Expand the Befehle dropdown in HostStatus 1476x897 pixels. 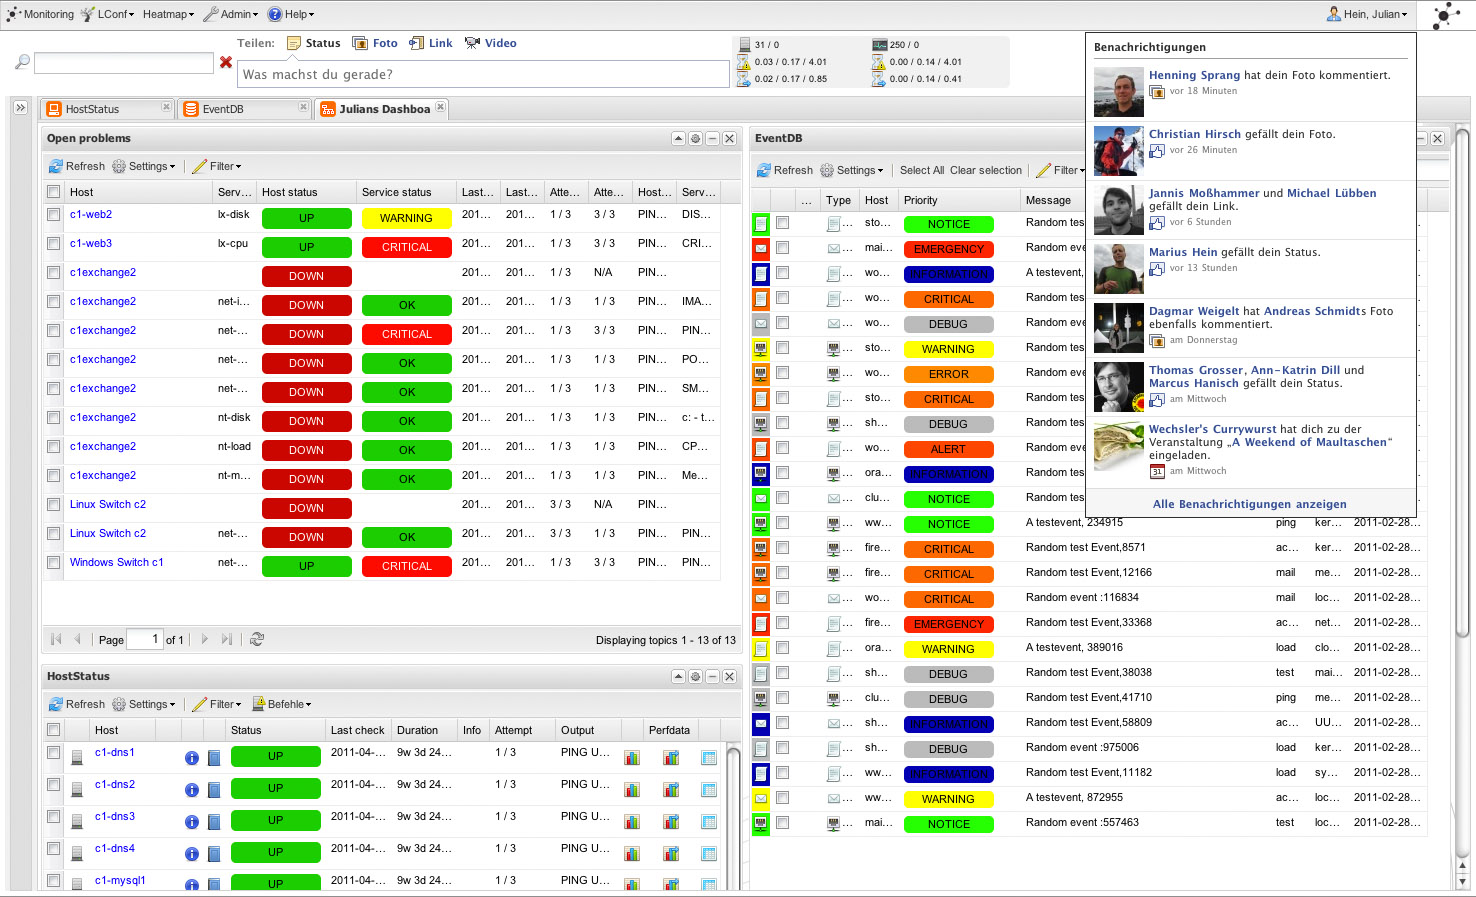point(282,704)
